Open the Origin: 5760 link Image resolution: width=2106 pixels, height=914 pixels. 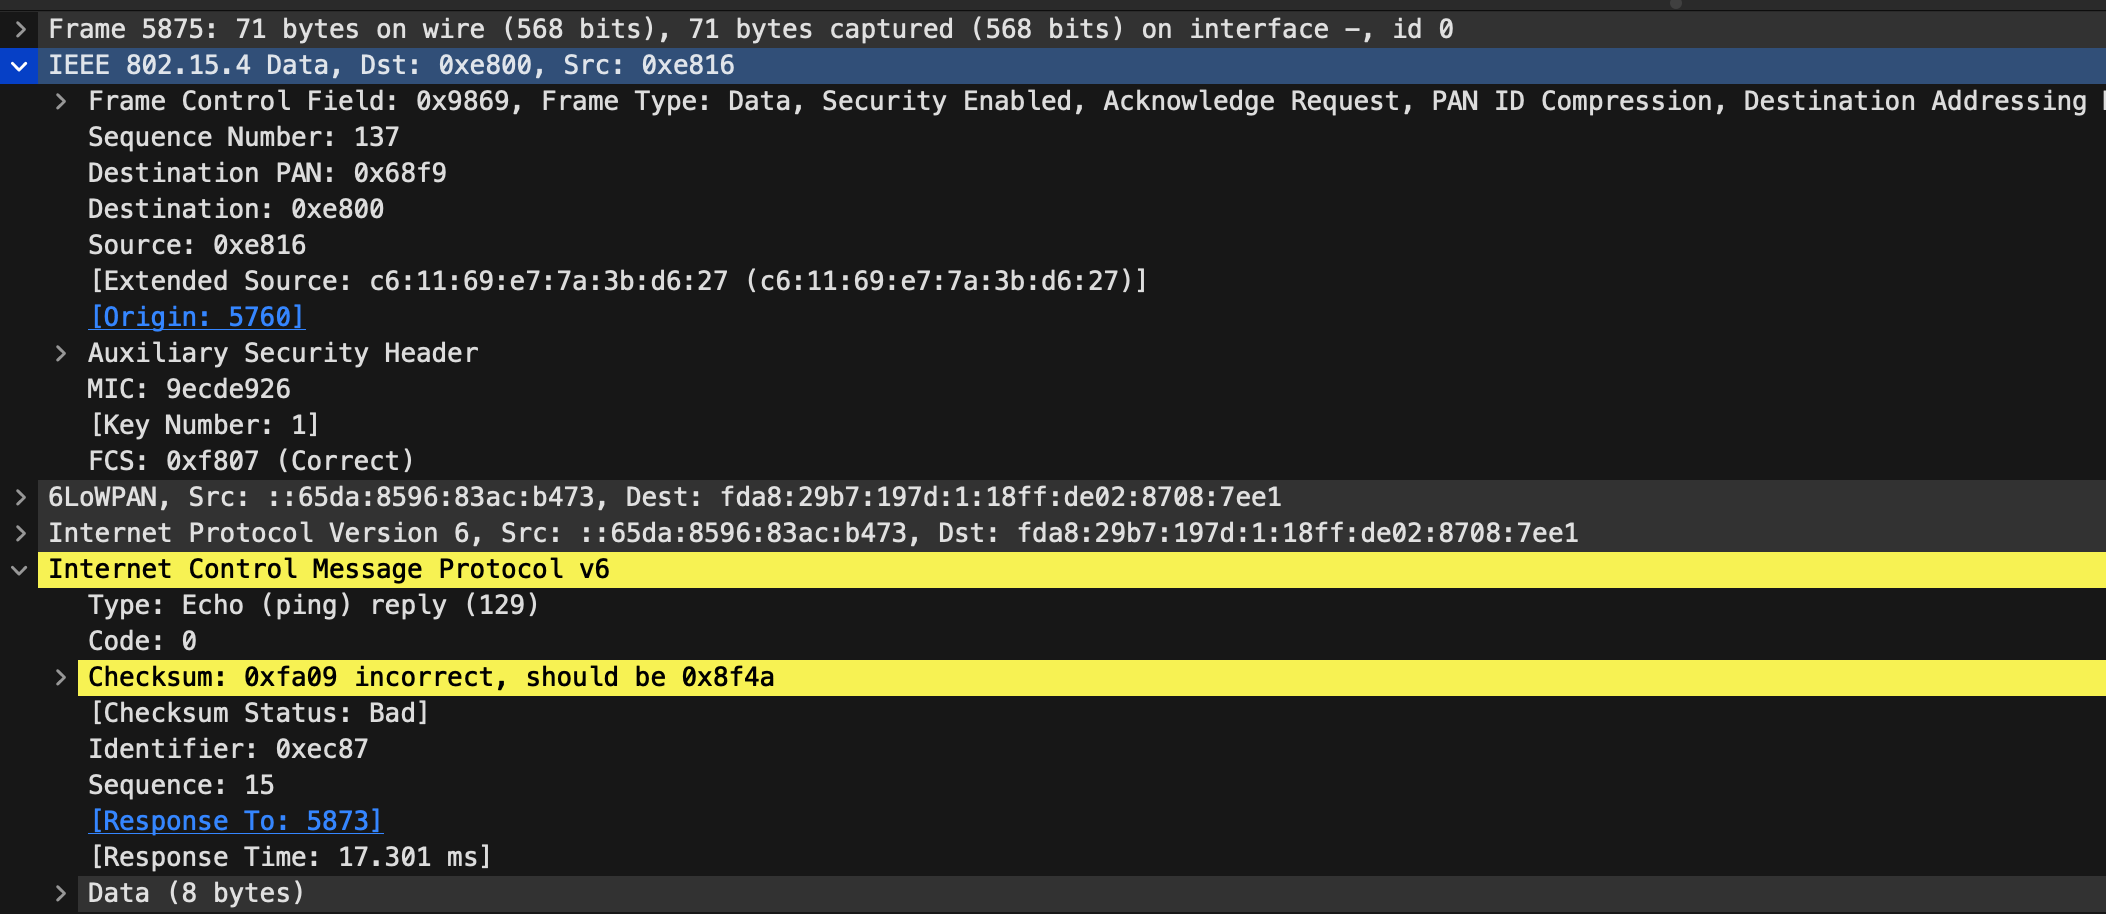tap(196, 316)
